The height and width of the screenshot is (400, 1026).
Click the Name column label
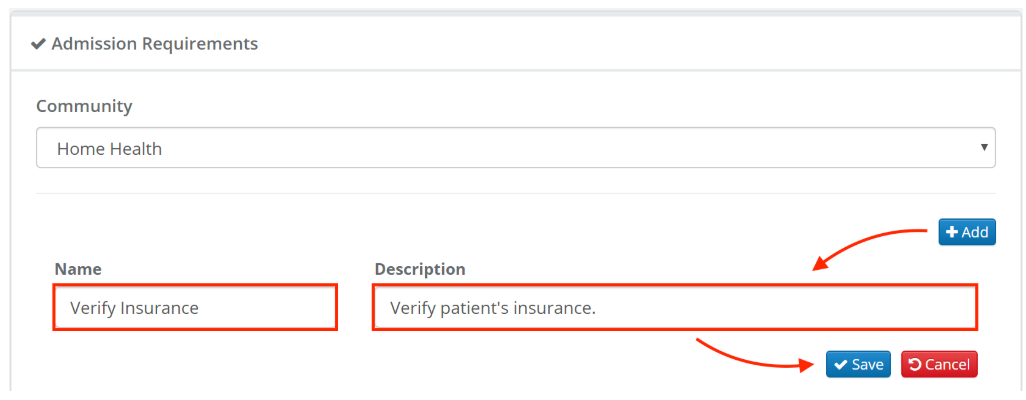(78, 269)
